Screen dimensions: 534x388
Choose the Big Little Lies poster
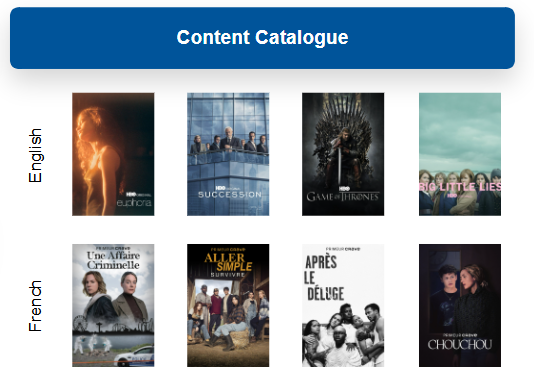coord(460,154)
